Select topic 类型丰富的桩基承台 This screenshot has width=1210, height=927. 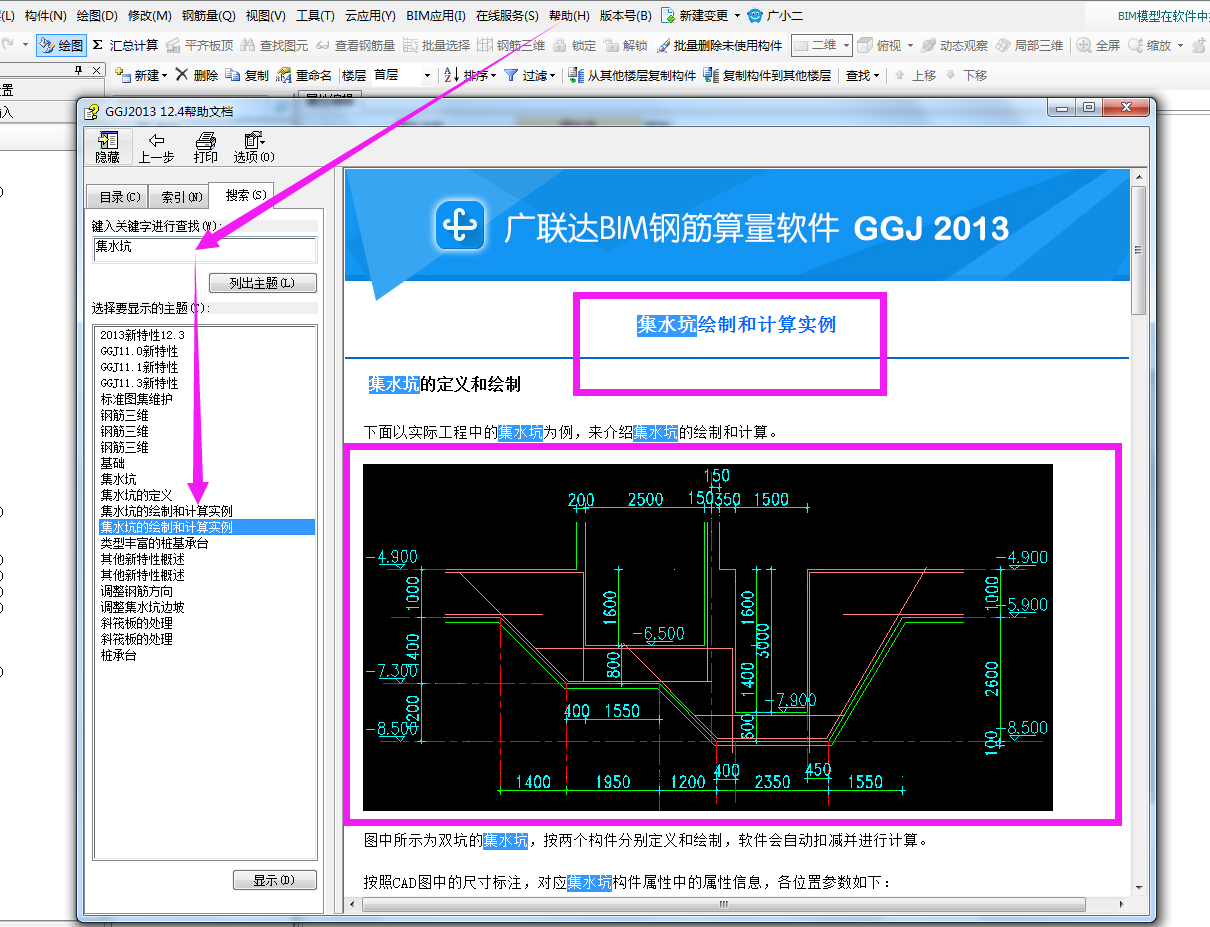click(x=155, y=543)
